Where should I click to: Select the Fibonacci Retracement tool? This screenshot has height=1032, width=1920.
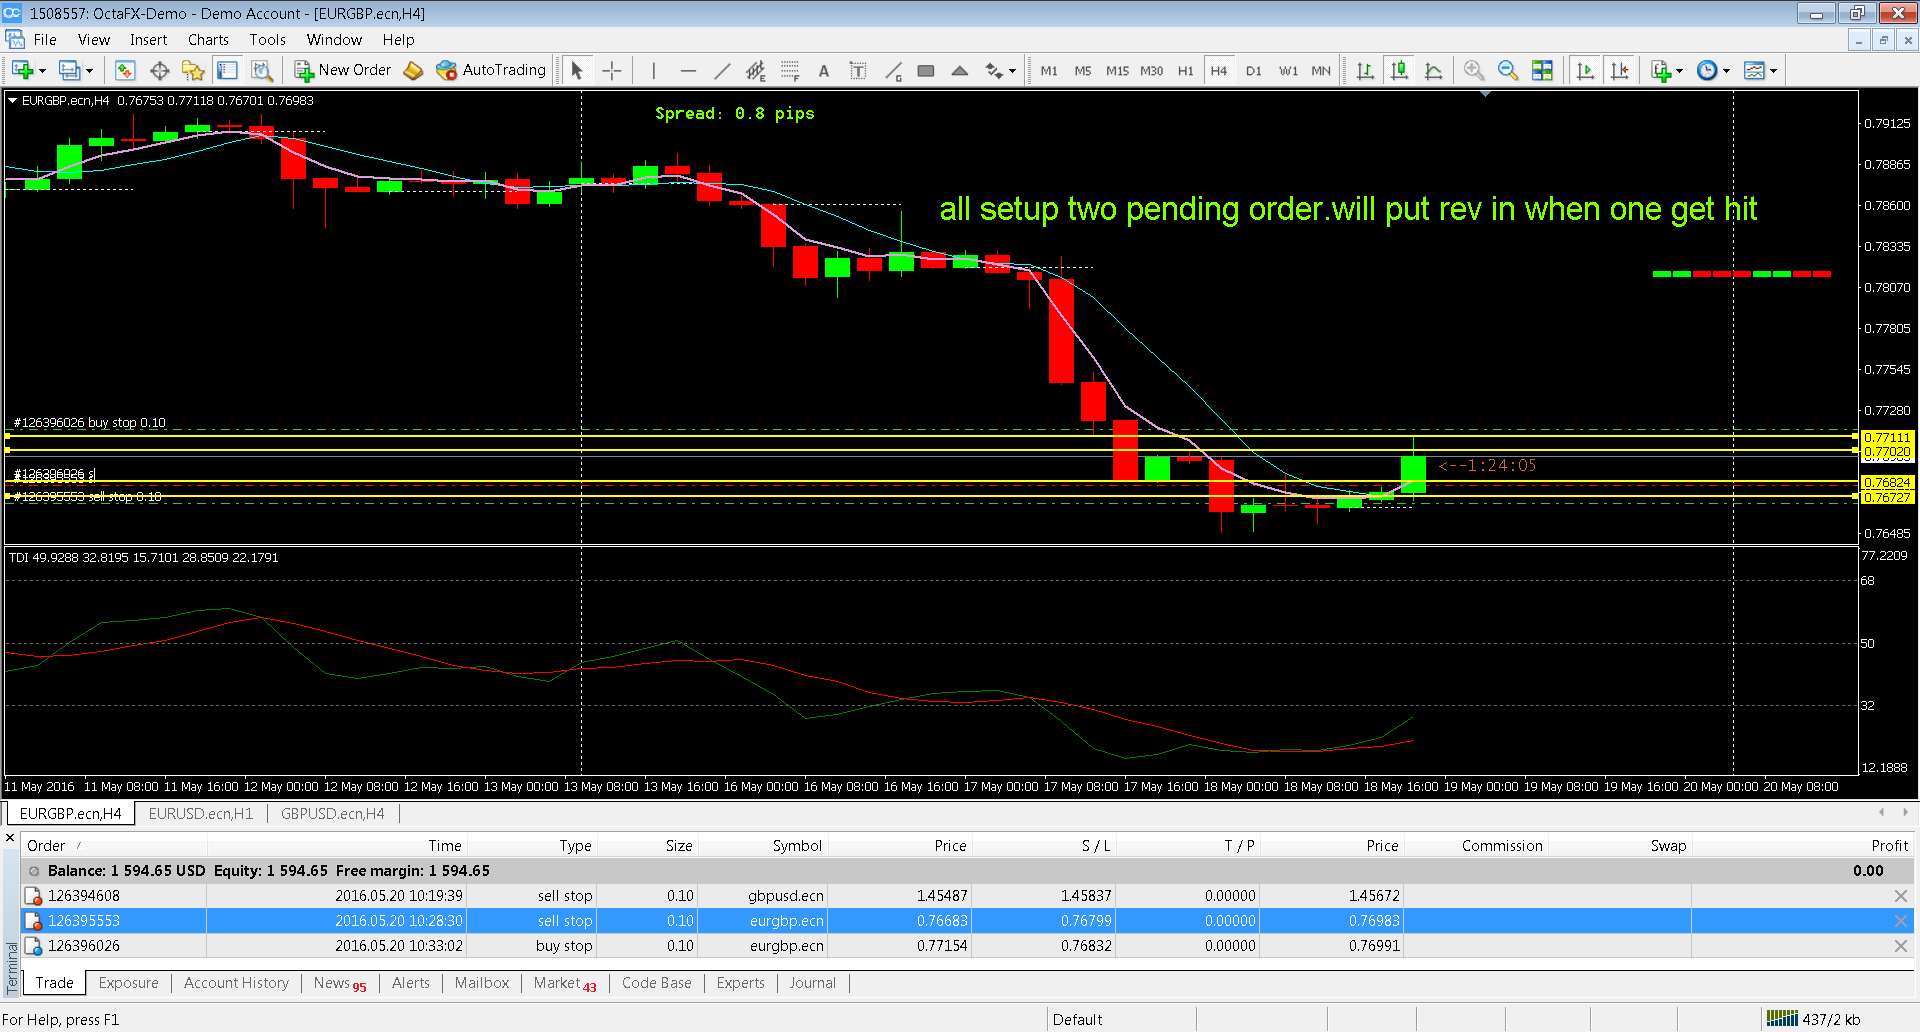click(790, 70)
